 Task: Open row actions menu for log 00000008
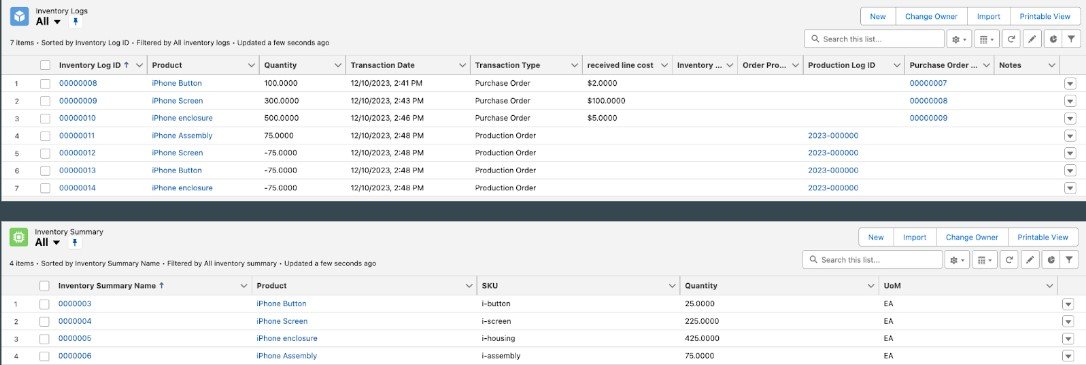(x=1070, y=83)
